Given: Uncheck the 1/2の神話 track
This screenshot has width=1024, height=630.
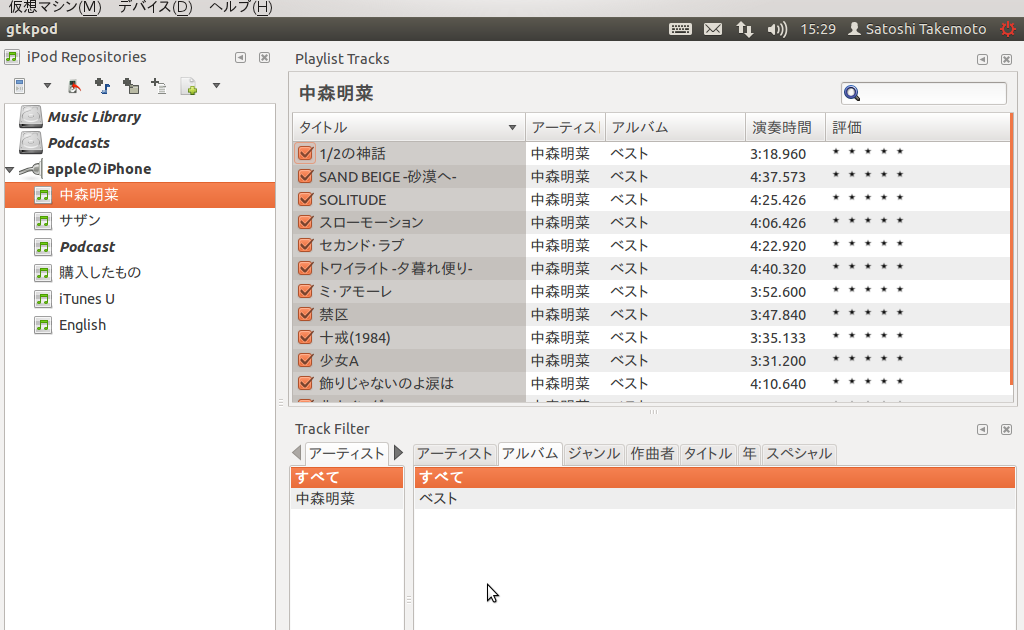Looking at the screenshot, I should click(305, 153).
